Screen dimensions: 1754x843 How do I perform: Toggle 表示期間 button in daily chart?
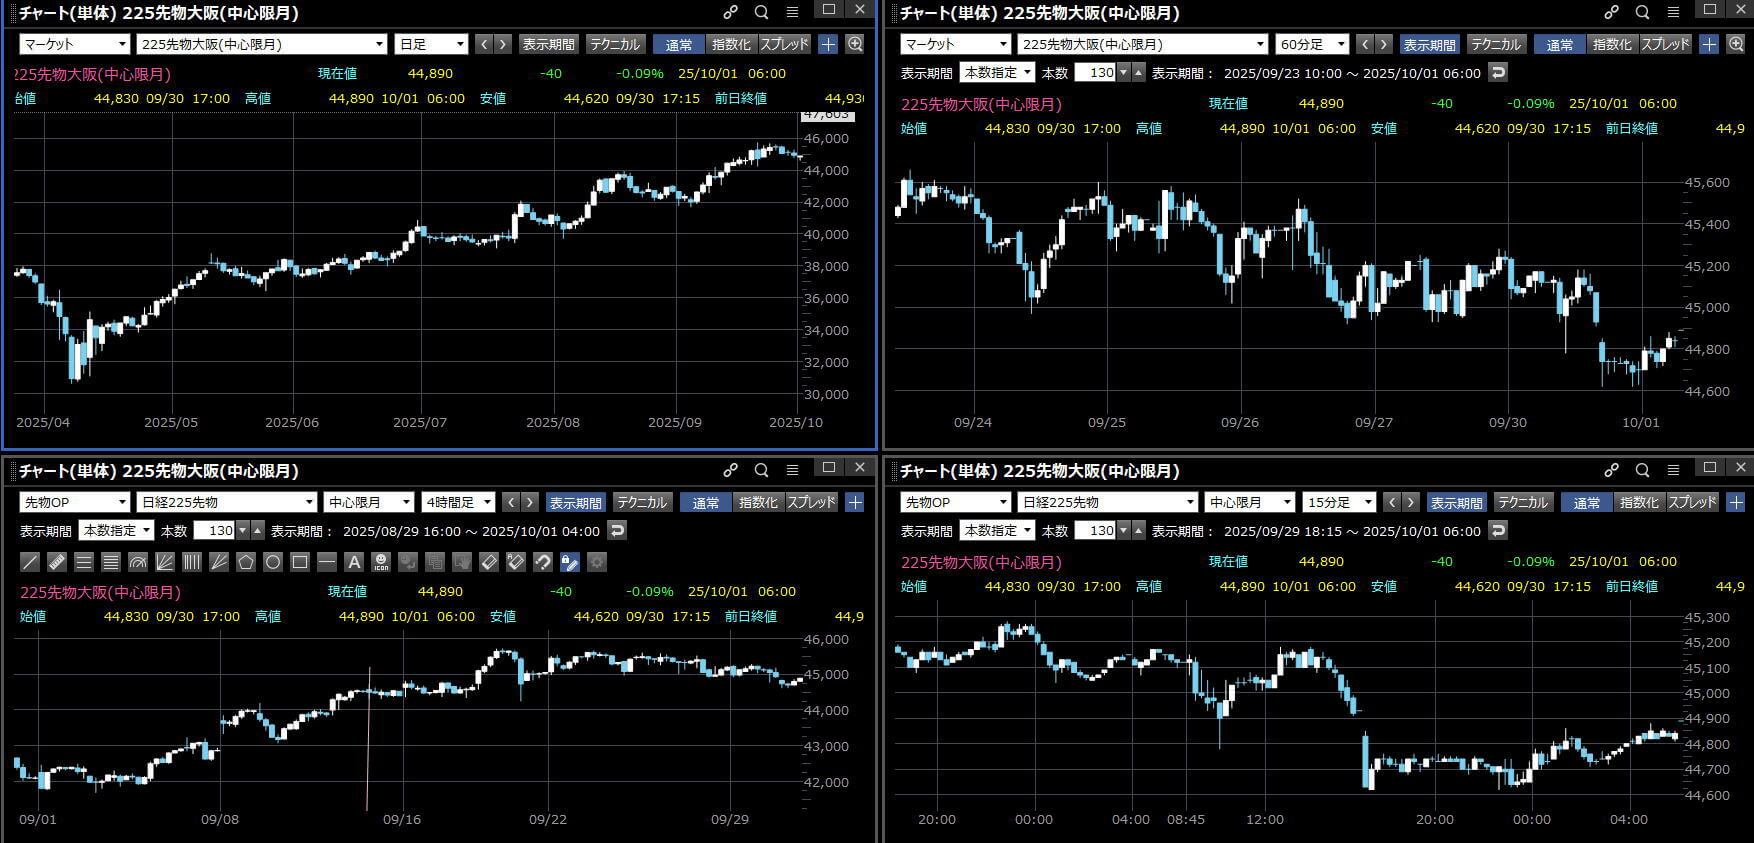[x=548, y=44]
